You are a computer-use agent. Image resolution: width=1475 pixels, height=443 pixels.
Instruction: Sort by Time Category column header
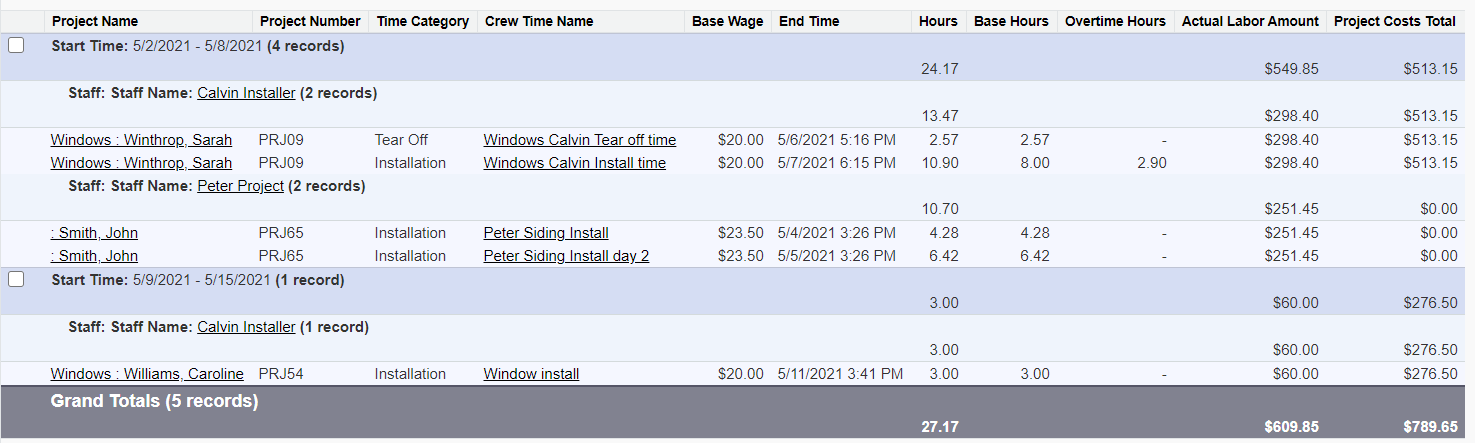[423, 21]
